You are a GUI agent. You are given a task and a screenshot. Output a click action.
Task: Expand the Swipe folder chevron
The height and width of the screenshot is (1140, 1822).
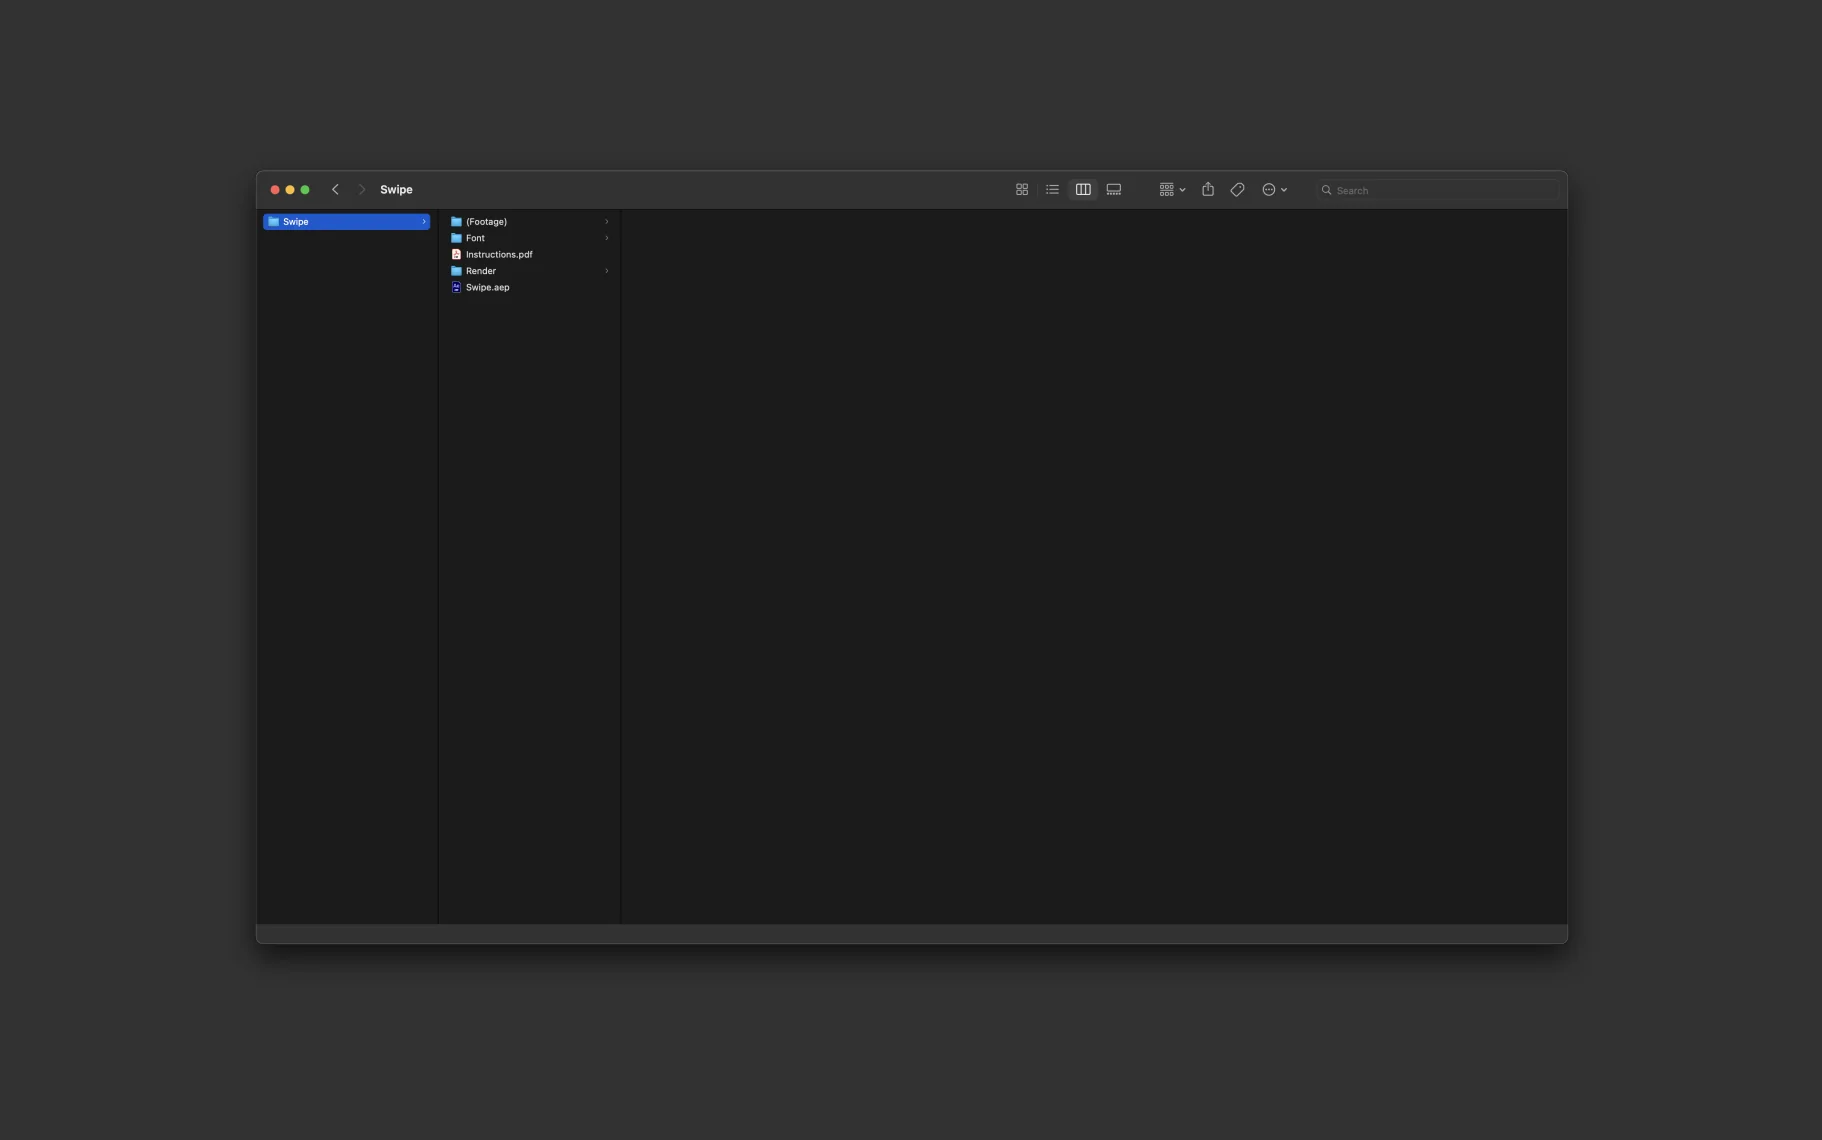tap(424, 222)
